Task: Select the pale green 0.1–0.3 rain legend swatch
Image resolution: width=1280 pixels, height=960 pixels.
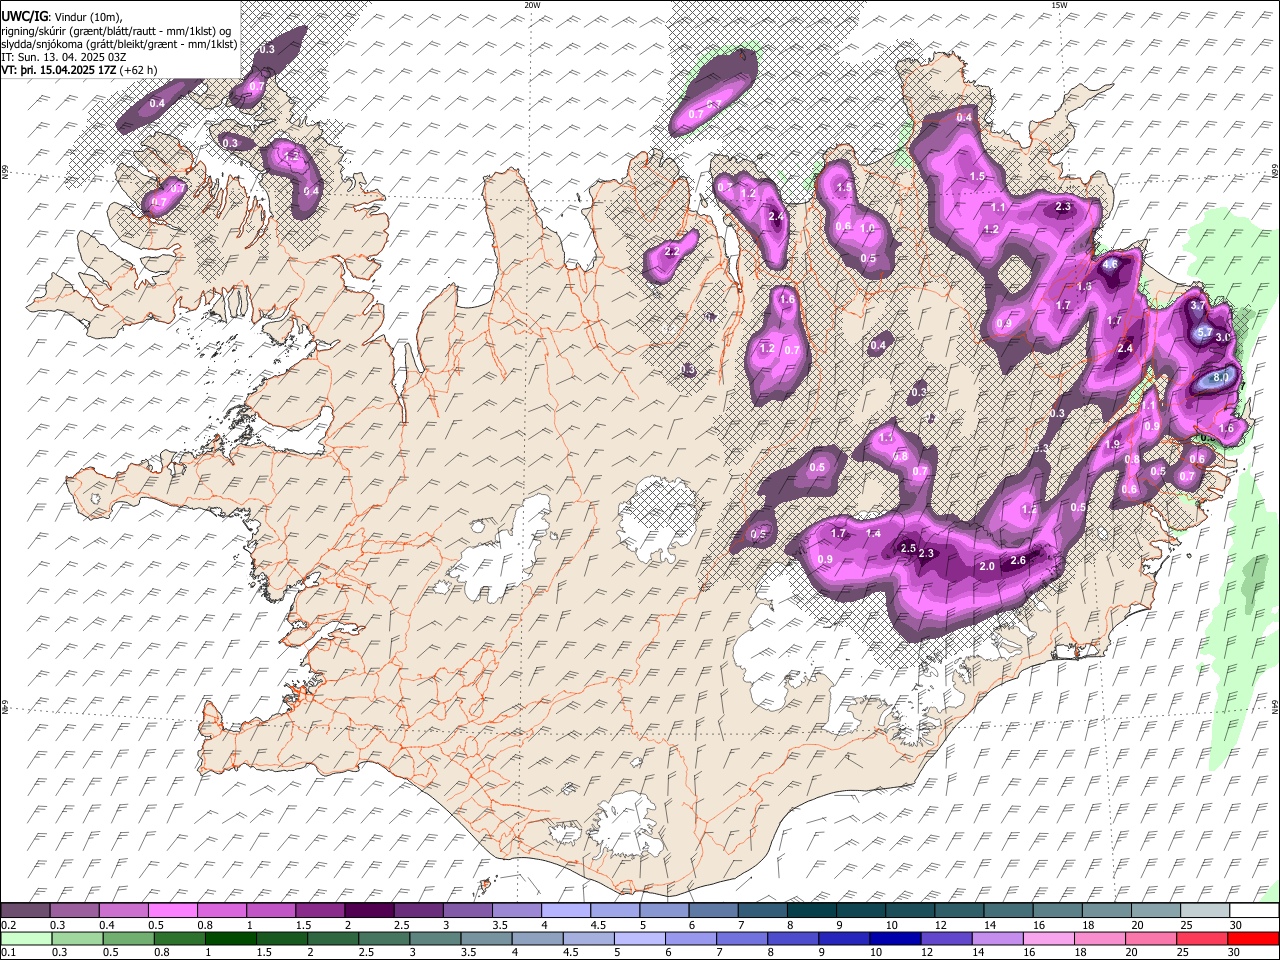Action: tap(26, 939)
